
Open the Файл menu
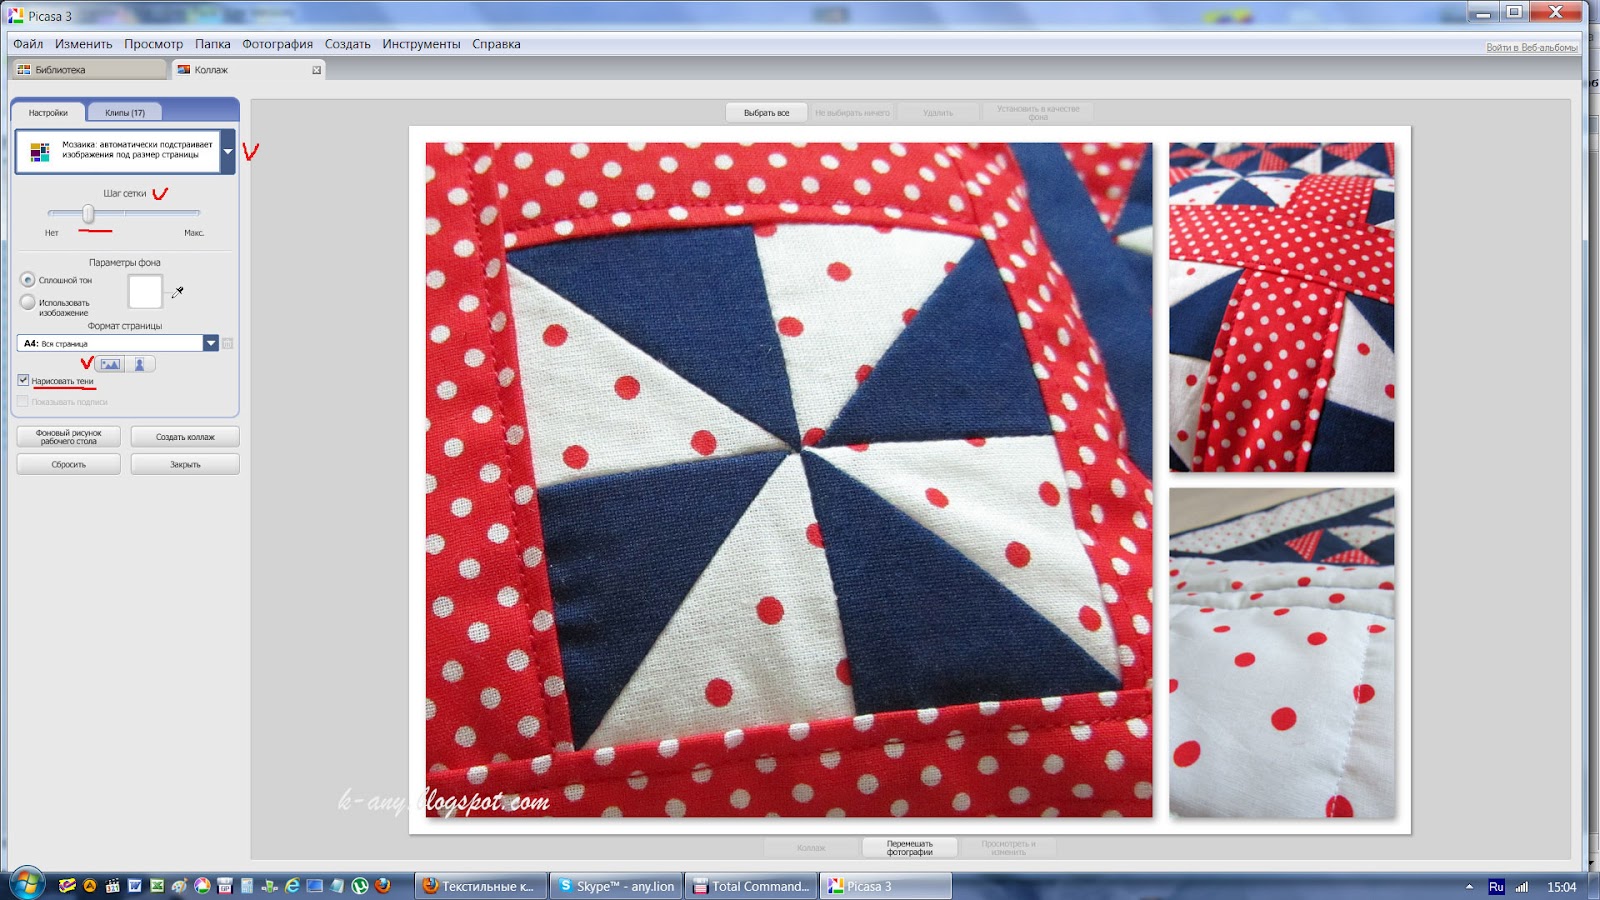pyautogui.click(x=28, y=44)
